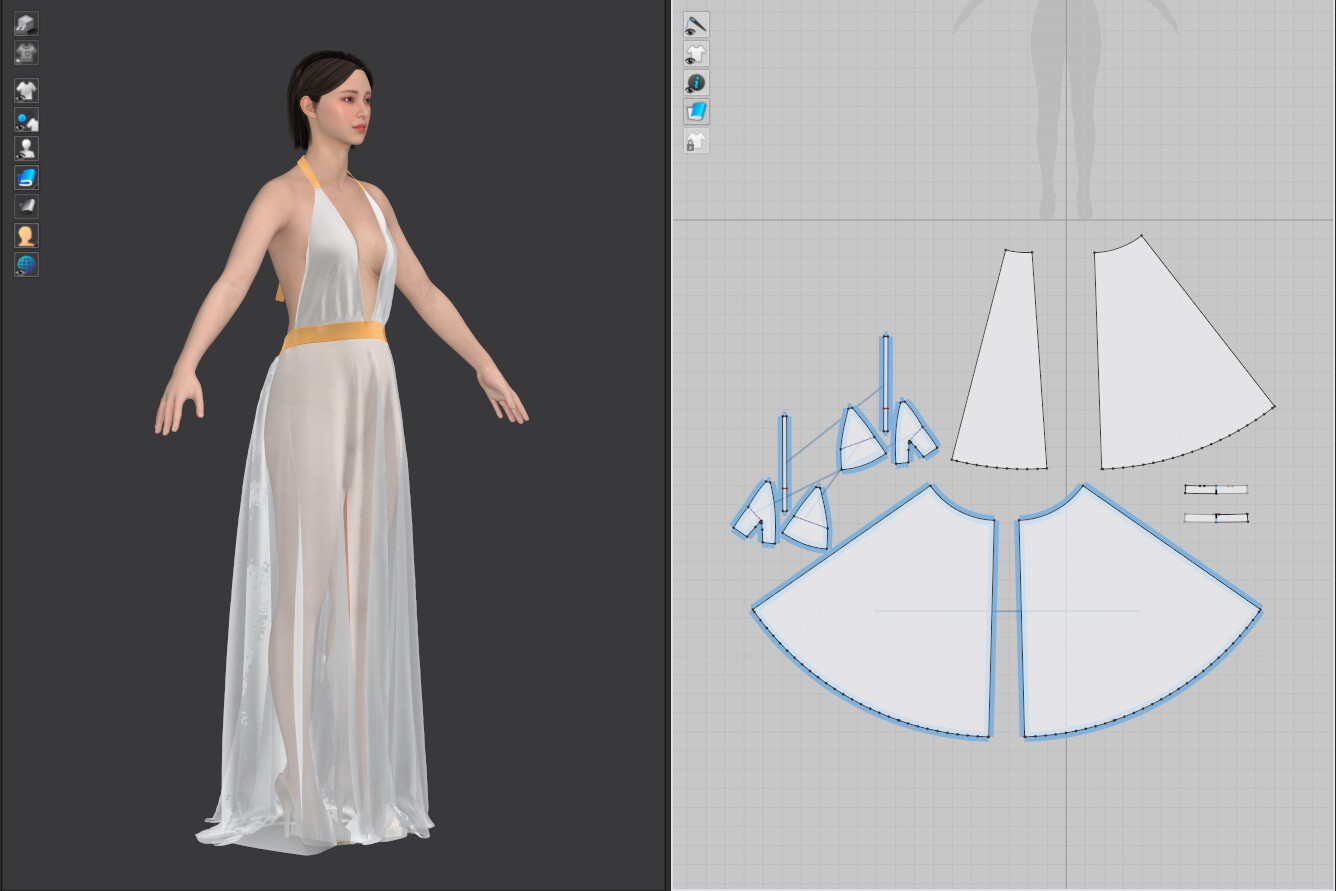Screen dimensions: 1336x891
Task: Click the textured garment display icon
Action: coord(26,52)
